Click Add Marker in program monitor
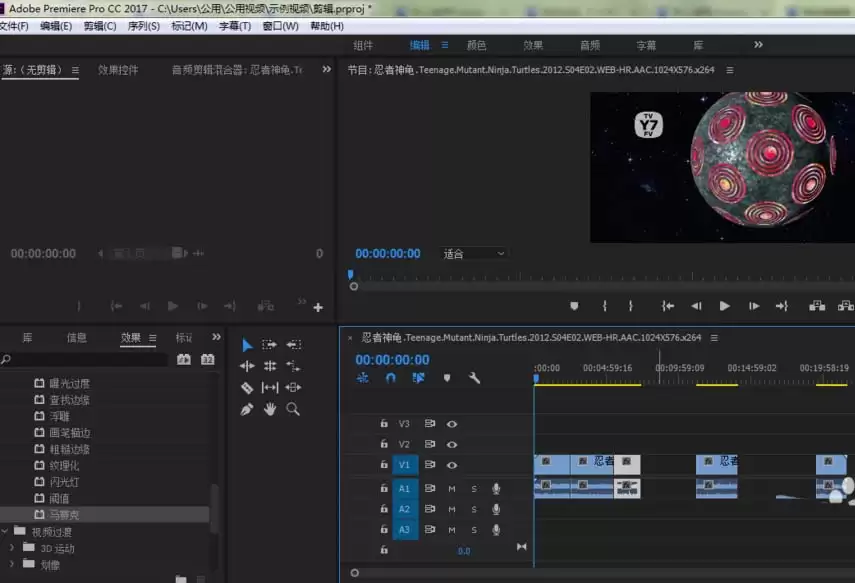855x583 pixels. (x=574, y=306)
